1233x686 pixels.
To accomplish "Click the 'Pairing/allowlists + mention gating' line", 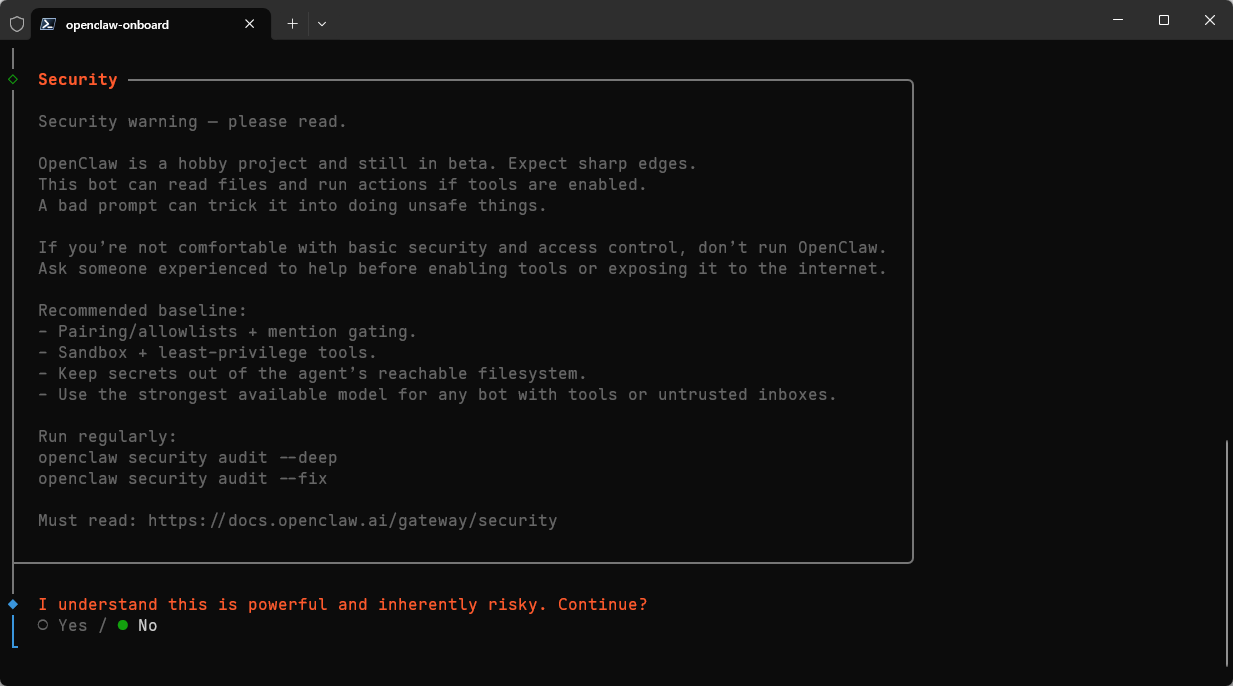I will pyautogui.click(x=228, y=331).
